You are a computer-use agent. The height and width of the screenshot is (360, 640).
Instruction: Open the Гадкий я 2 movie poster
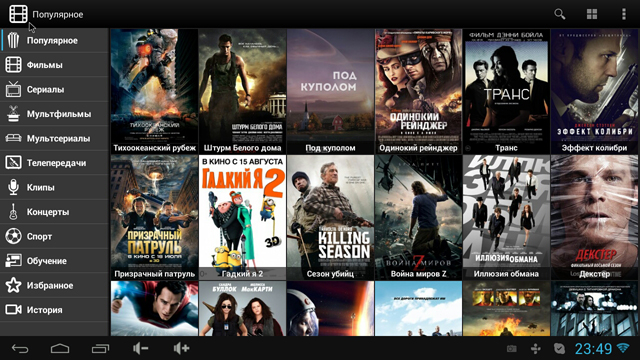pos(242,217)
